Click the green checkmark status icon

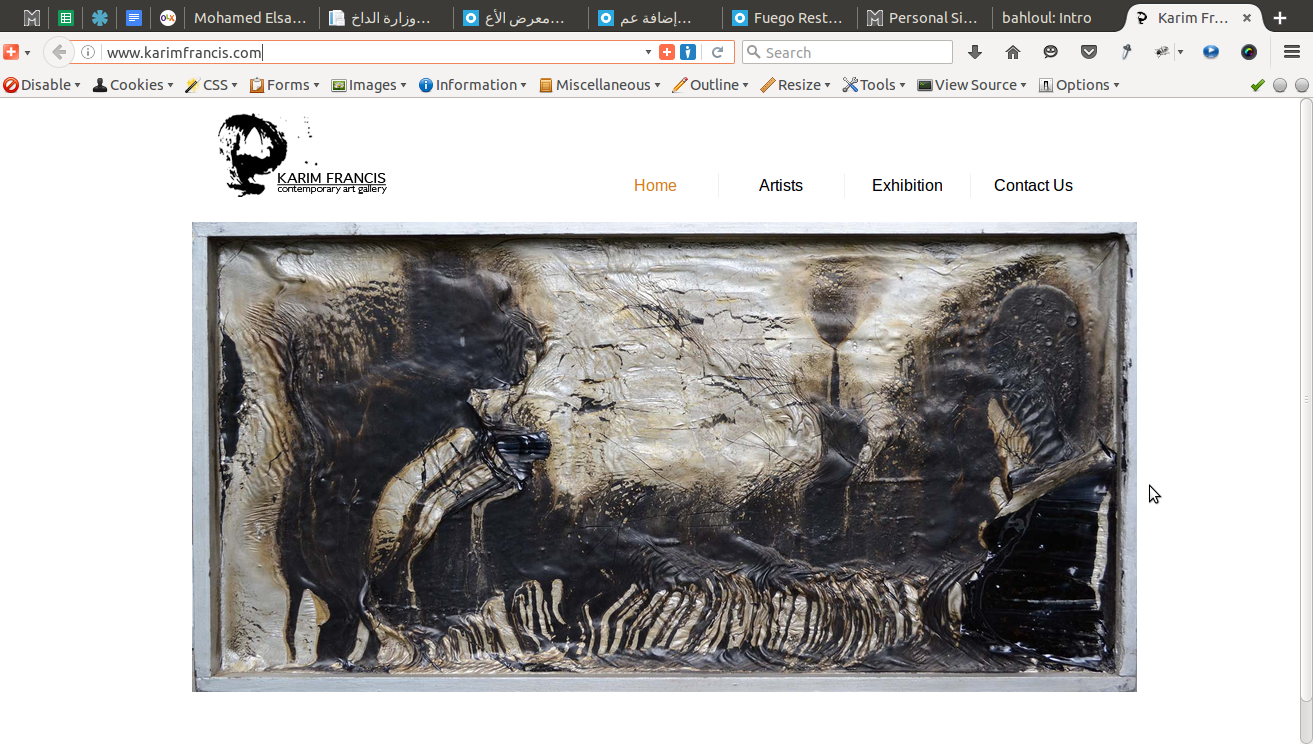(1258, 85)
